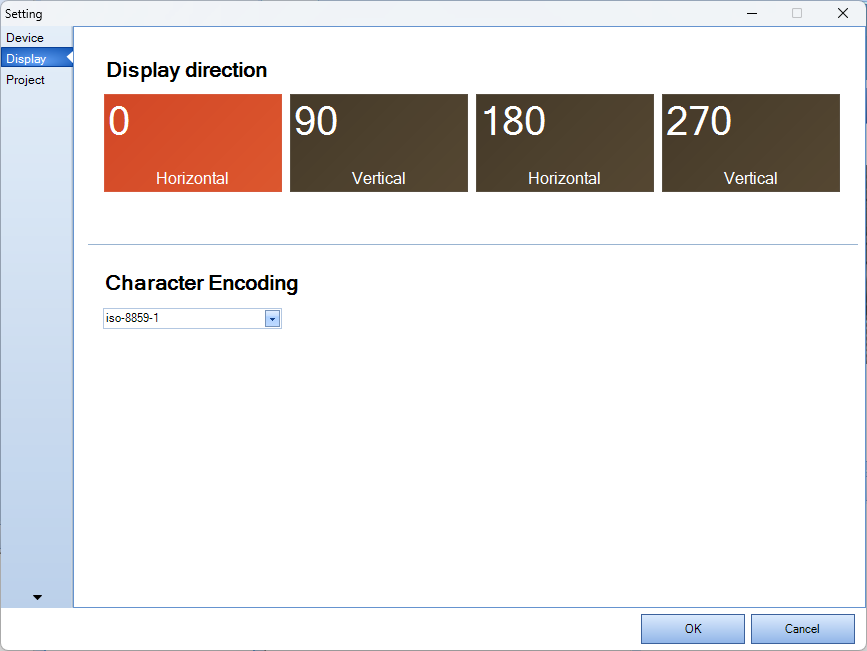Screen dimensions: 867x651
Task: Pick the 270 Vertical orientation tile
Action: [751, 143]
